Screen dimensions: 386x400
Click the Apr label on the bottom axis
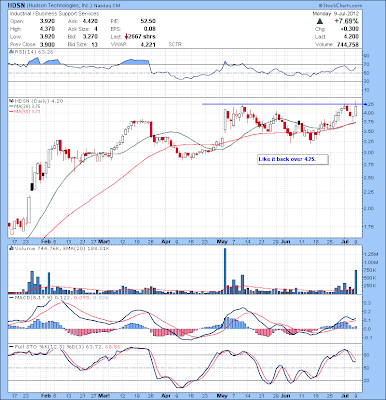click(x=166, y=396)
